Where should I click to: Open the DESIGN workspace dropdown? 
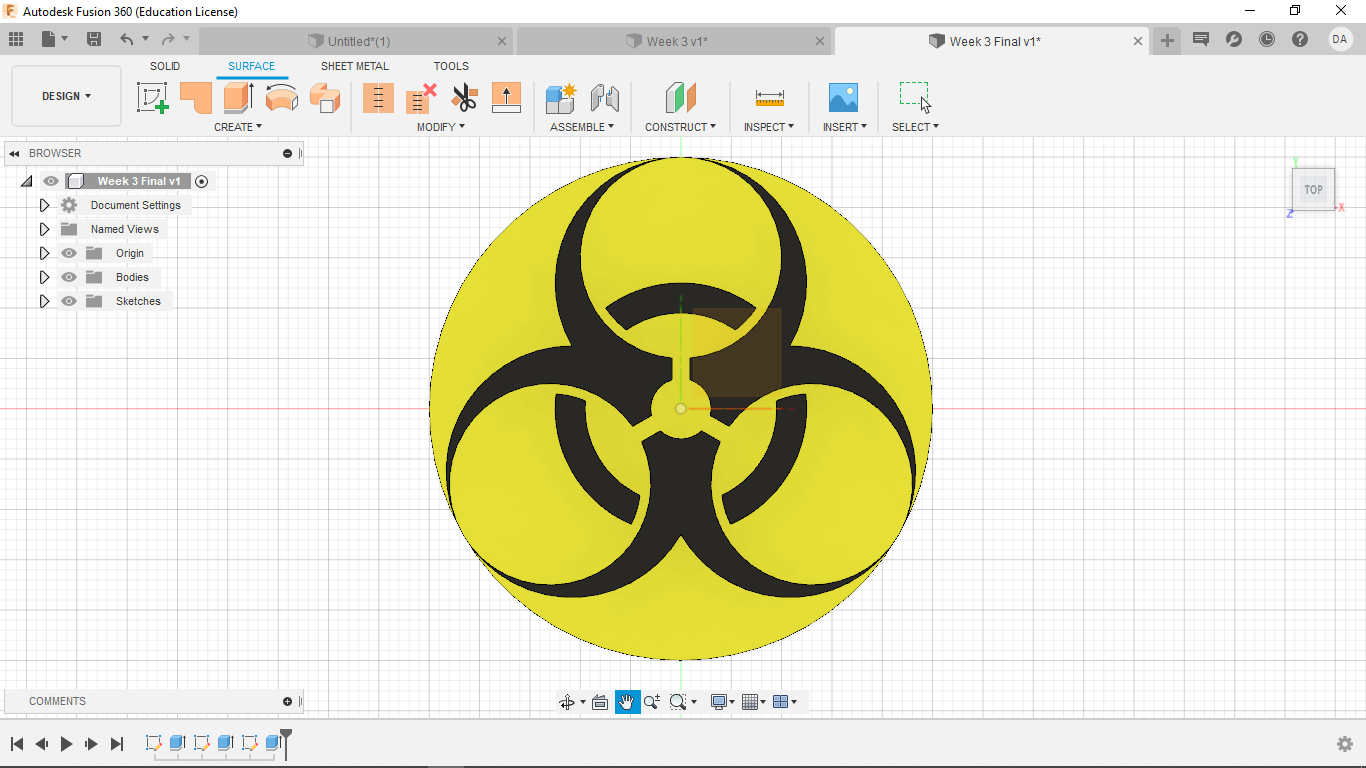pos(66,96)
